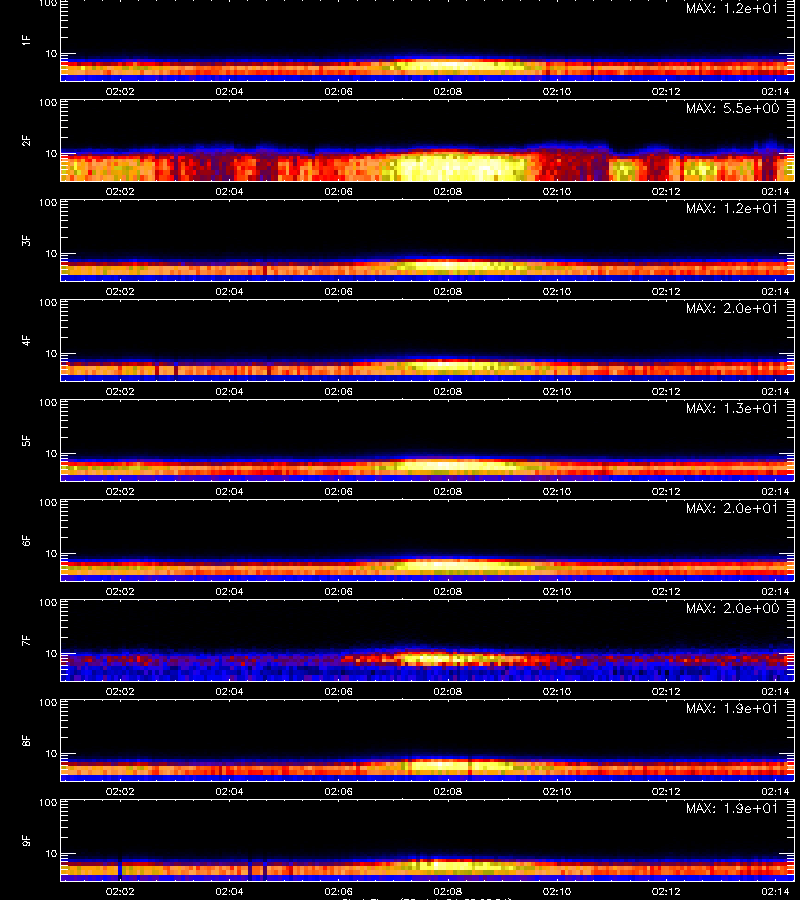Click 02:12 tick label under 3F panel

click(x=666, y=292)
